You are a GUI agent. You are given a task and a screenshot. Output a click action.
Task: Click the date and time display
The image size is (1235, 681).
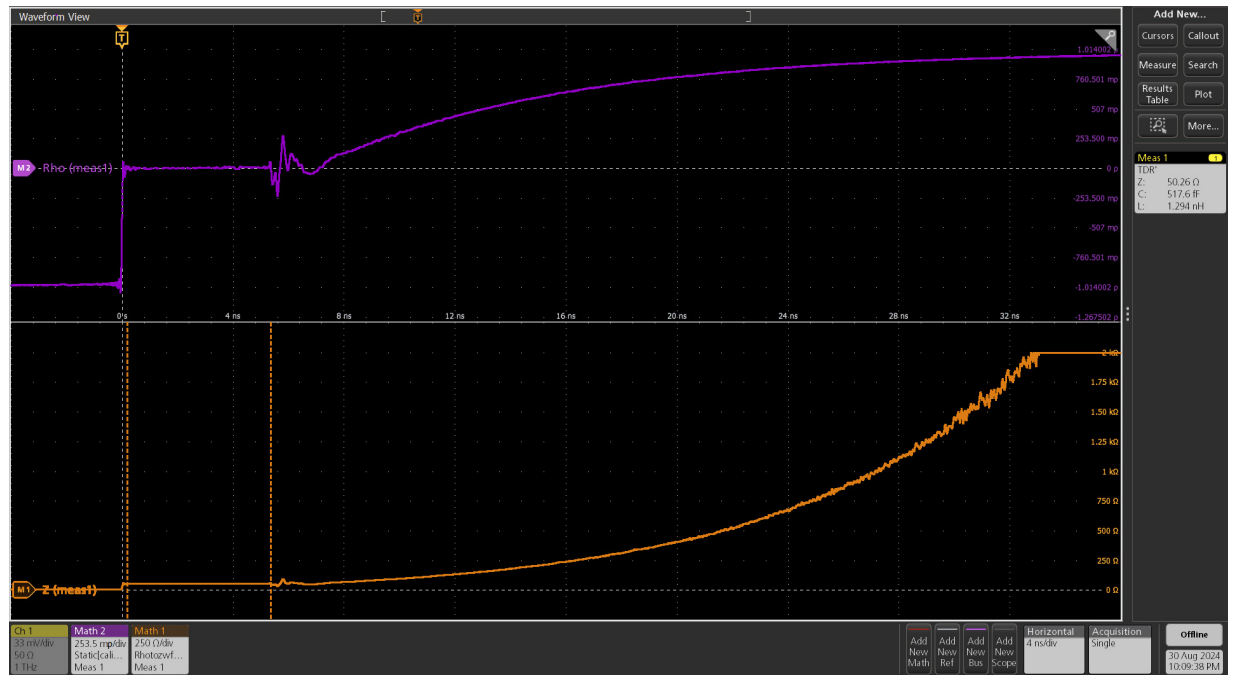(x=1194, y=660)
